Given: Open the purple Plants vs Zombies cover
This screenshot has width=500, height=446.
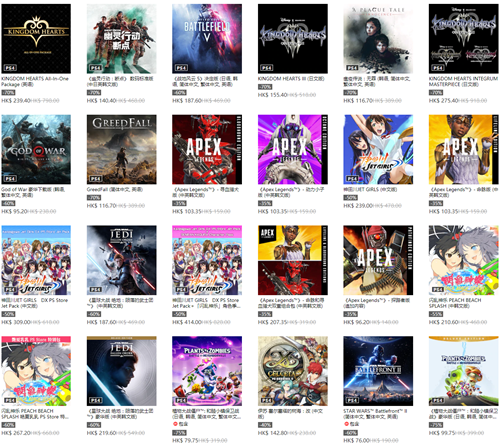Looking at the screenshot, I should coord(207,371).
